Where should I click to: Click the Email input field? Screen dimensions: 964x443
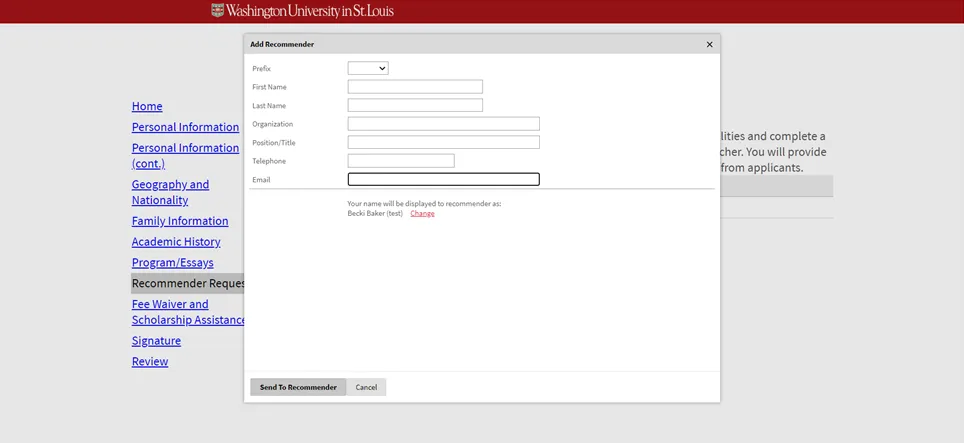click(443, 180)
